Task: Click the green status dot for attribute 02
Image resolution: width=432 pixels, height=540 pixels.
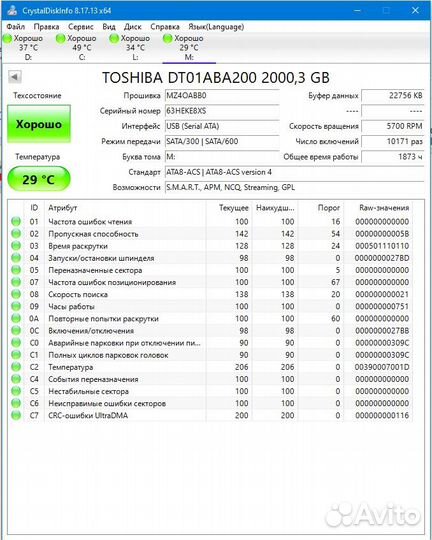Action: coord(16,233)
